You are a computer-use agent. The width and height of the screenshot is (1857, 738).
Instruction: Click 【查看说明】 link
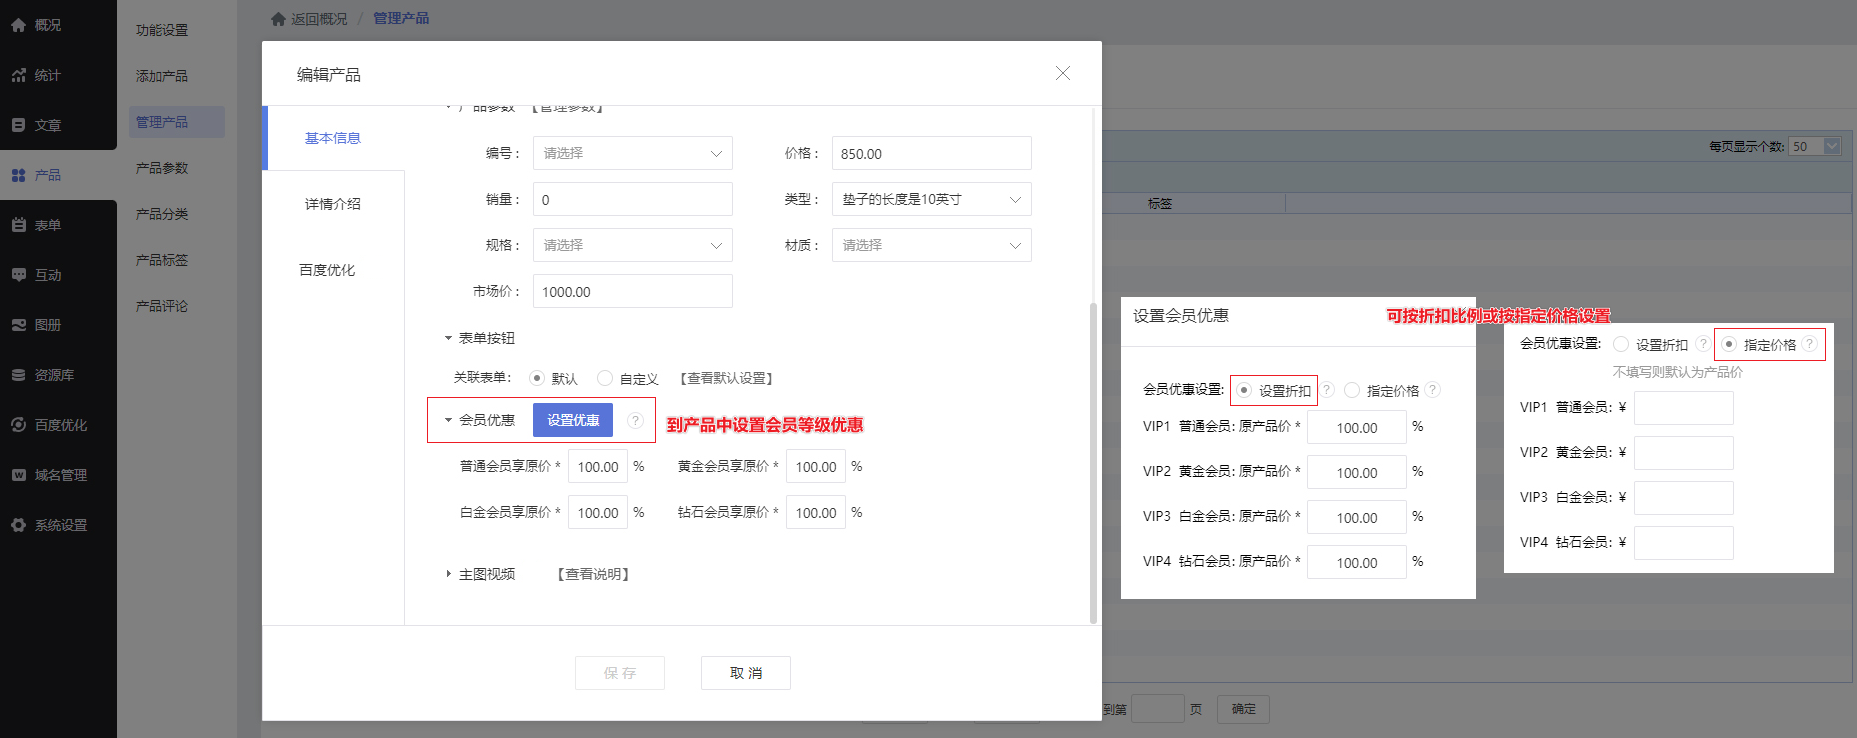click(594, 574)
